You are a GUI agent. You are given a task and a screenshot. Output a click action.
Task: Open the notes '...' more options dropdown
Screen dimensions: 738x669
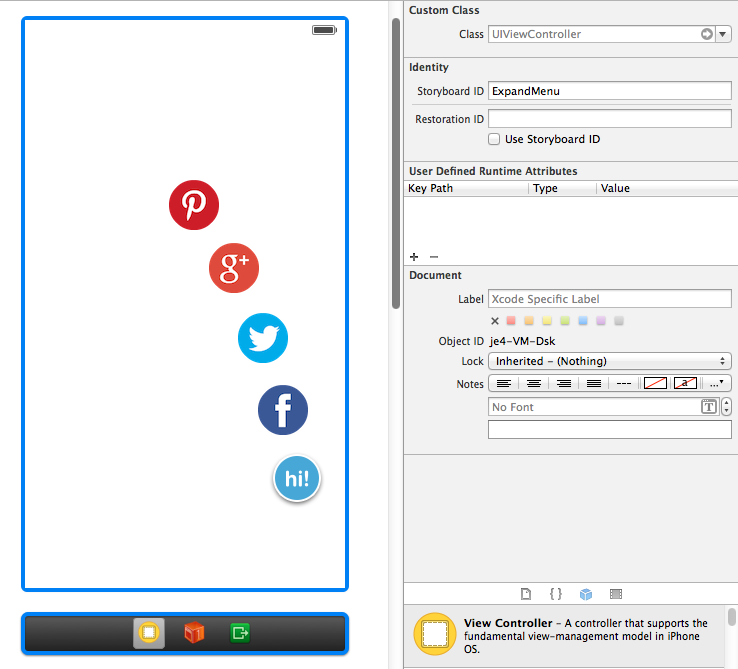pos(716,384)
